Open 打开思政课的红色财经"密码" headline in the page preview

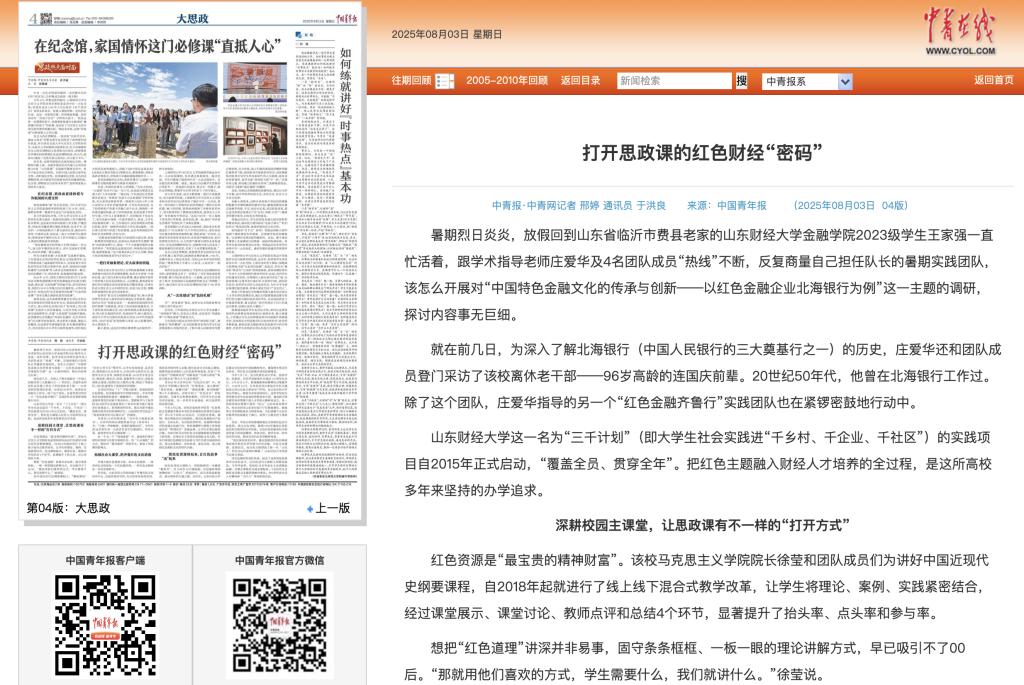tap(189, 352)
